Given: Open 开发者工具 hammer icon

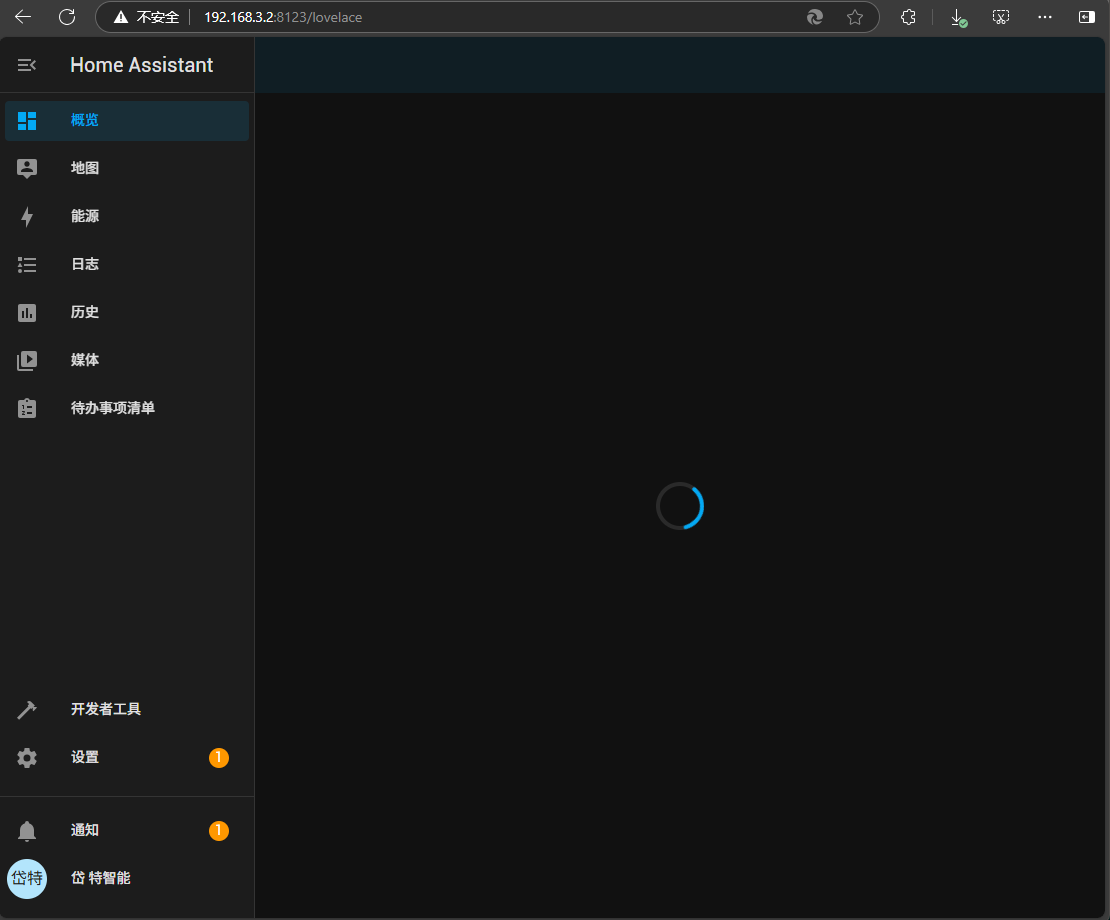Looking at the screenshot, I should pyautogui.click(x=27, y=710).
